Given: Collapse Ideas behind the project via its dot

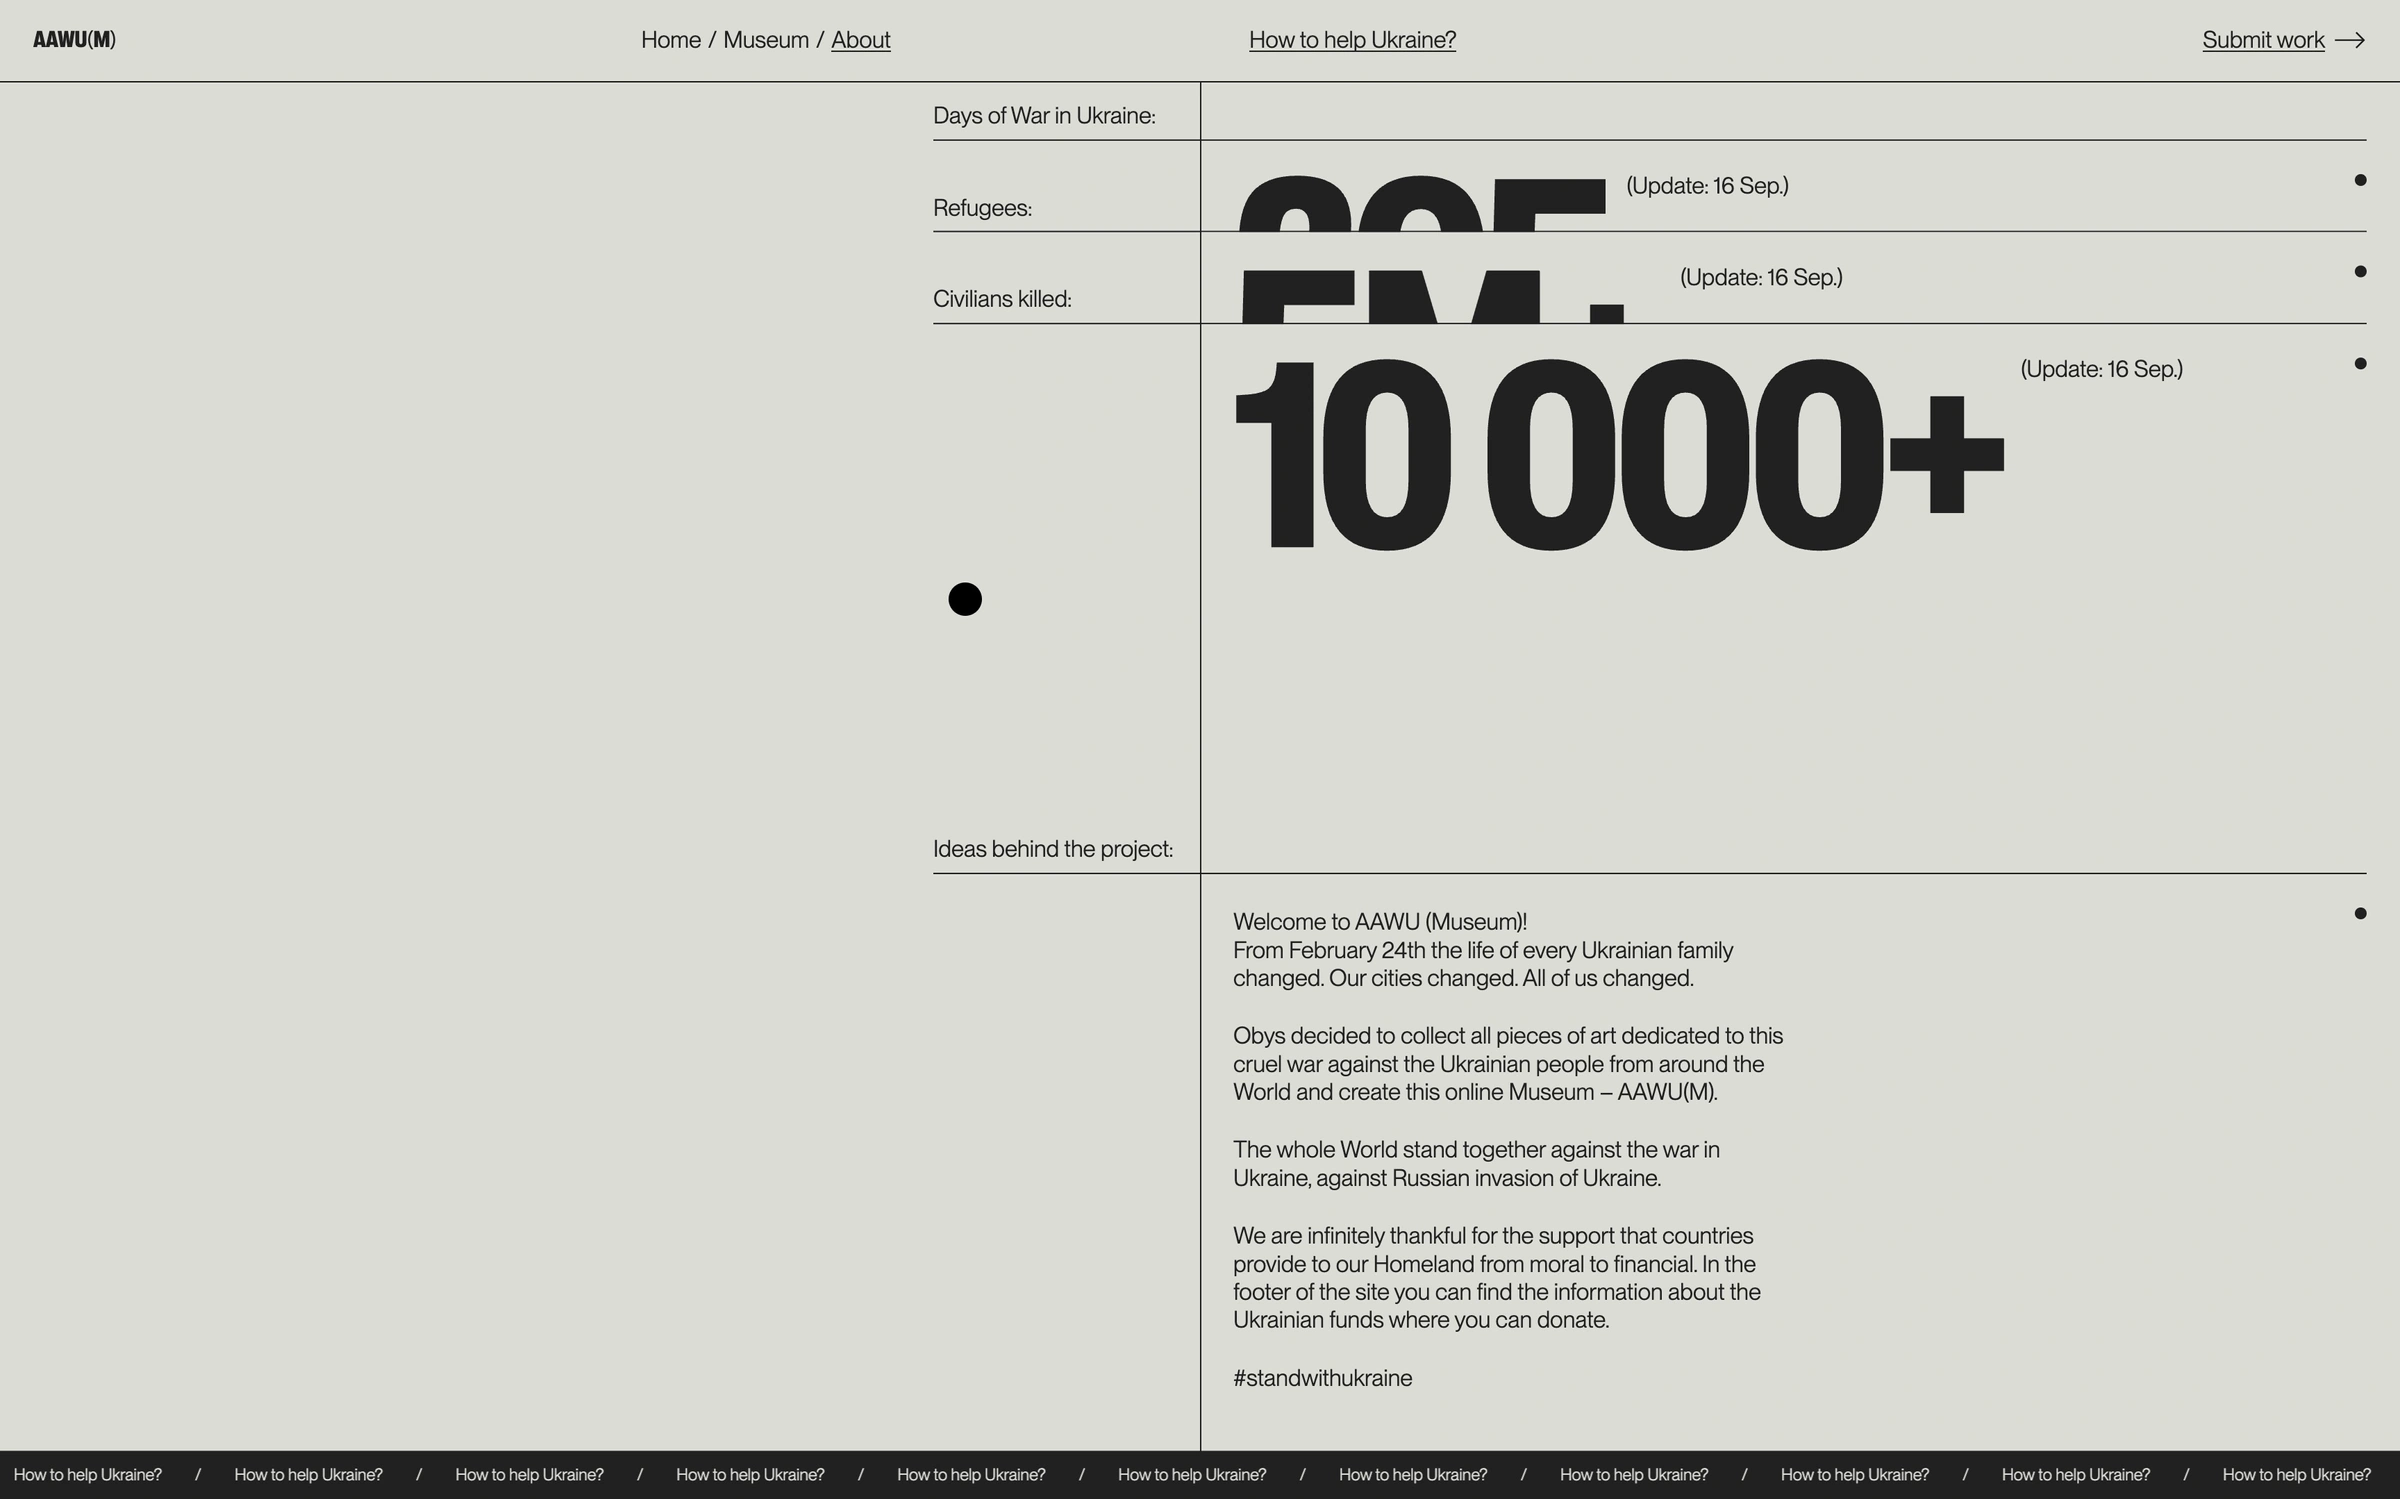Looking at the screenshot, I should coord(2360,913).
